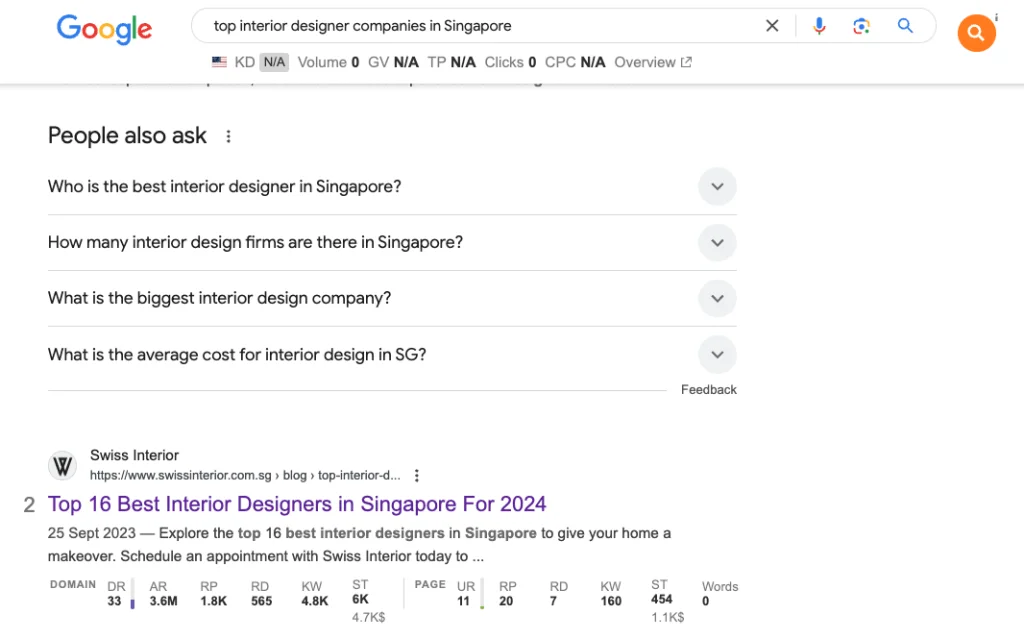Clear the search query with X icon

tap(772, 26)
